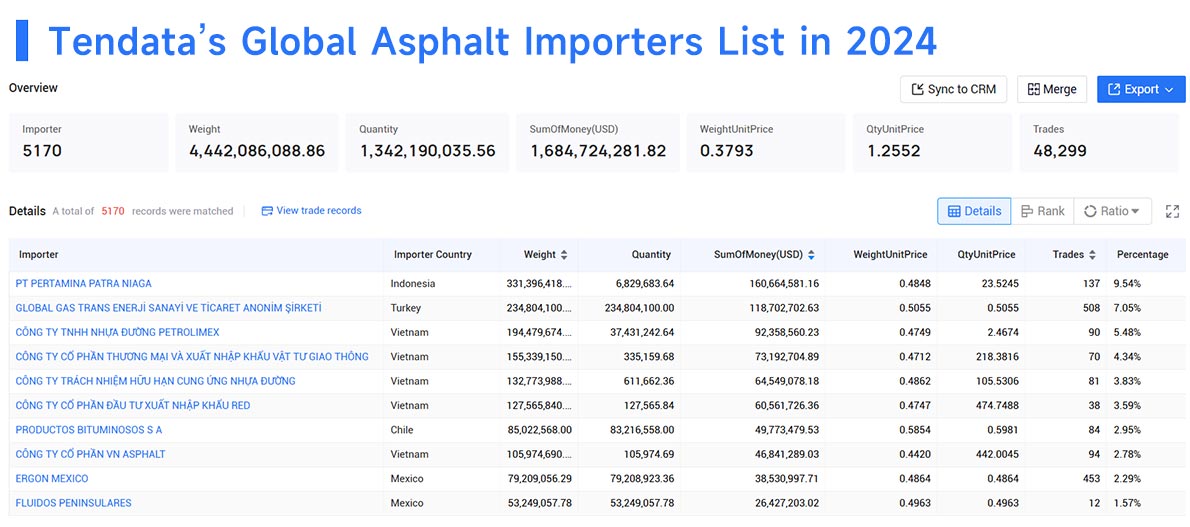Toggle fullscreen expand icon
The width and height of the screenshot is (1190, 527).
coord(1172,211)
